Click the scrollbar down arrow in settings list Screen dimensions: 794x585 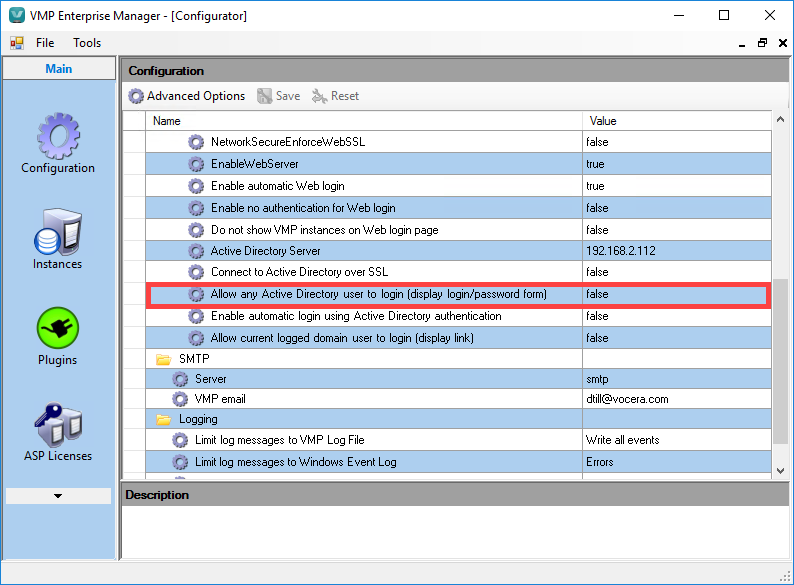tap(780, 471)
